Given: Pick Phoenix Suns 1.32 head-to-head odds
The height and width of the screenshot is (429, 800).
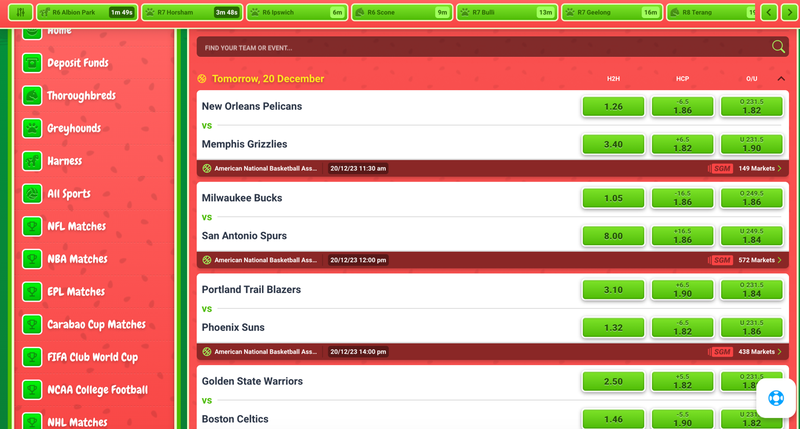Looking at the screenshot, I should (x=613, y=328).
